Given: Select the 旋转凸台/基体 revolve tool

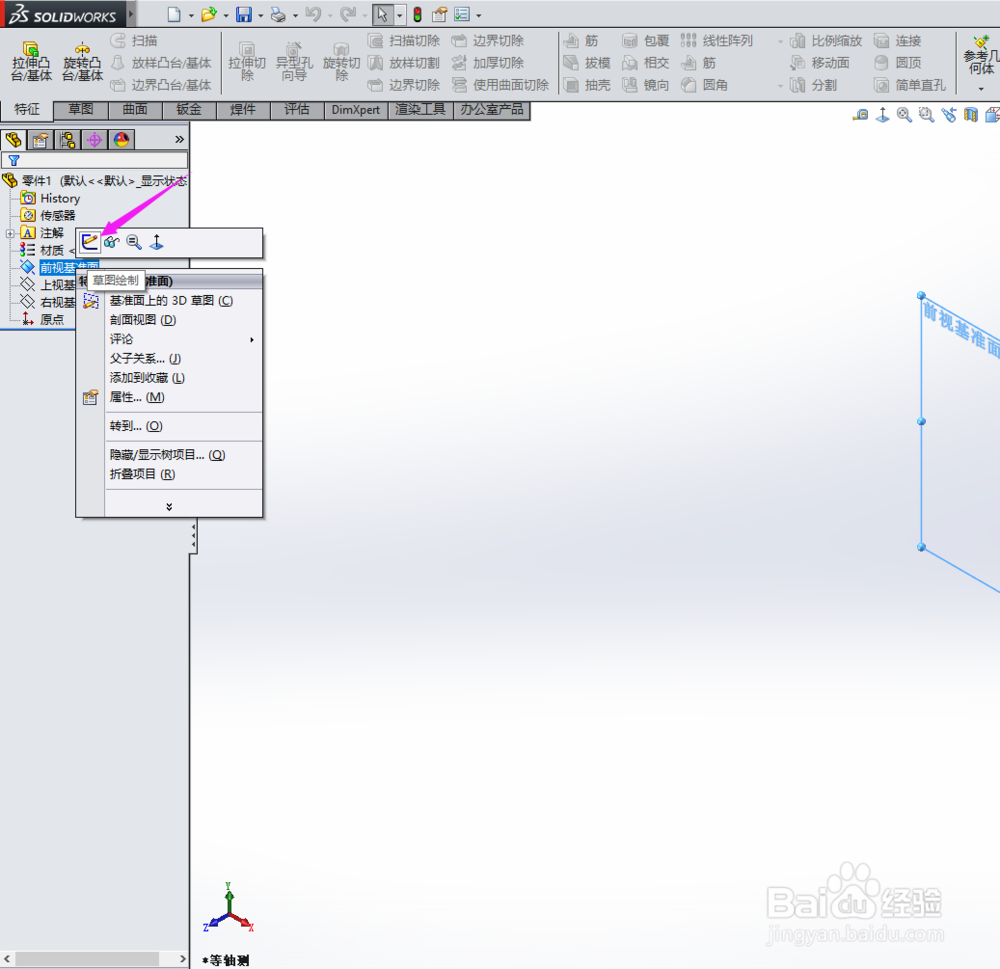Looking at the screenshot, I should [81, 60].
